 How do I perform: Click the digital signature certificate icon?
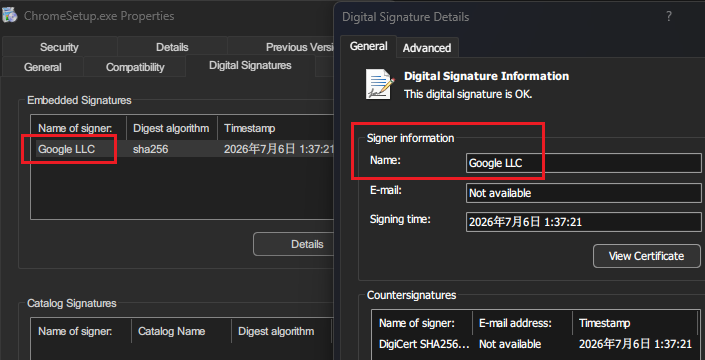click(x=380, y=84)
